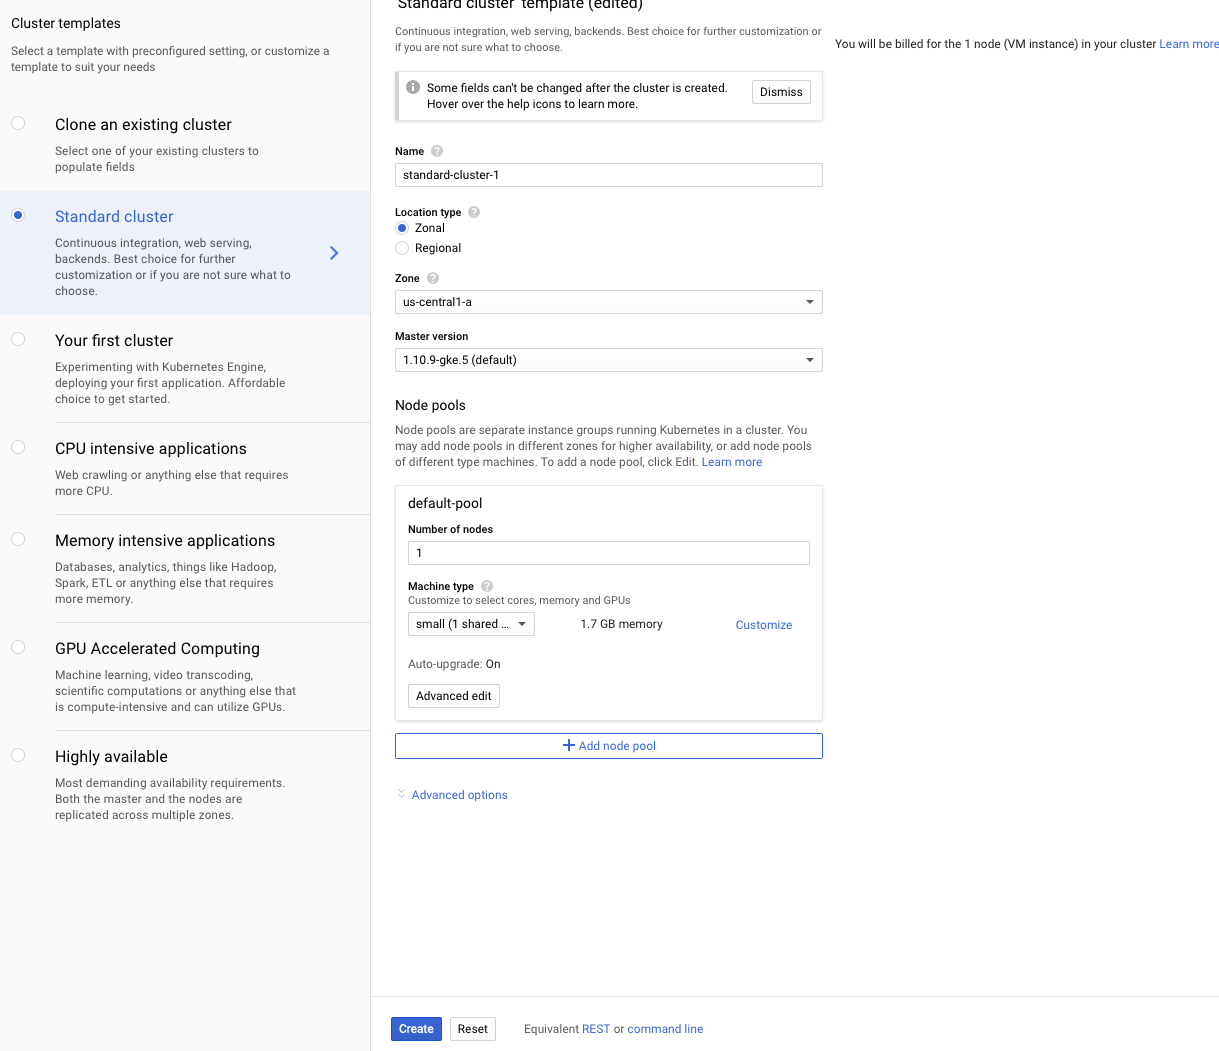Open the Master version dropdown

(x=608, y=360)
